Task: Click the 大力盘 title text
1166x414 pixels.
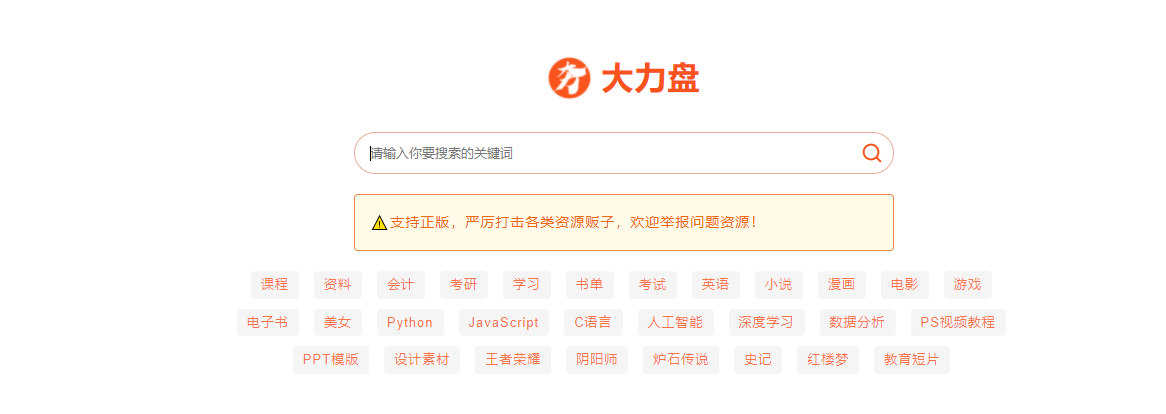Action: point(649,79)
